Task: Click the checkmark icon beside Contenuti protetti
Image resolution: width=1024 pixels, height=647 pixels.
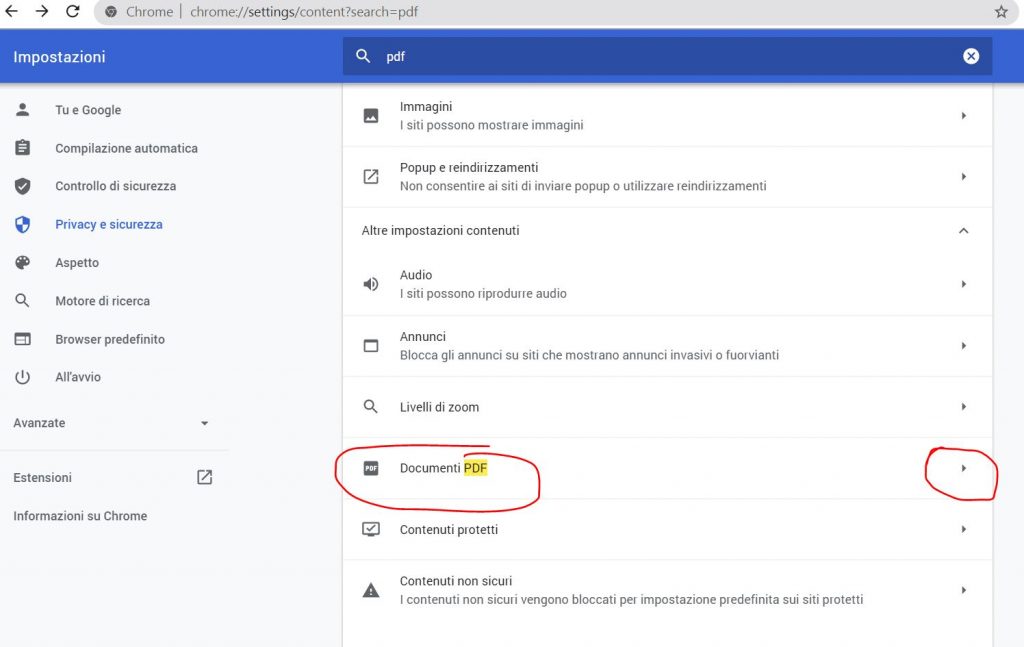Action: point(370,529)
